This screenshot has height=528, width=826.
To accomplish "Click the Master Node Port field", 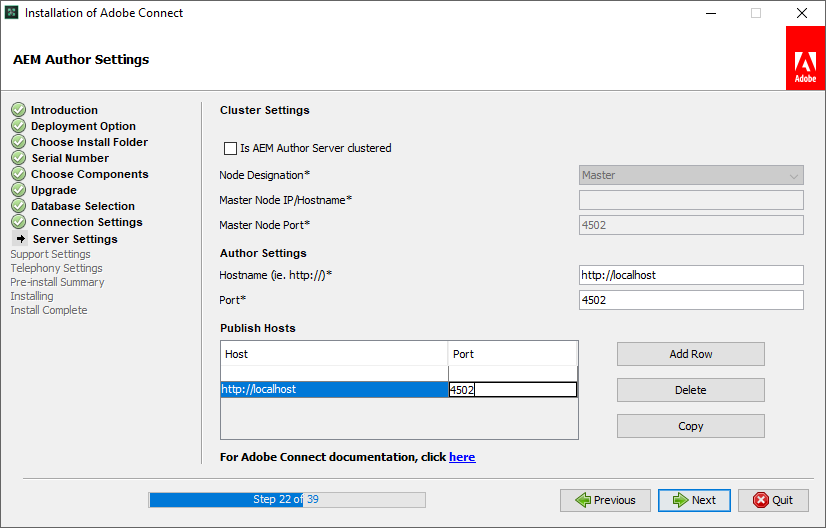I will (691, 225).
